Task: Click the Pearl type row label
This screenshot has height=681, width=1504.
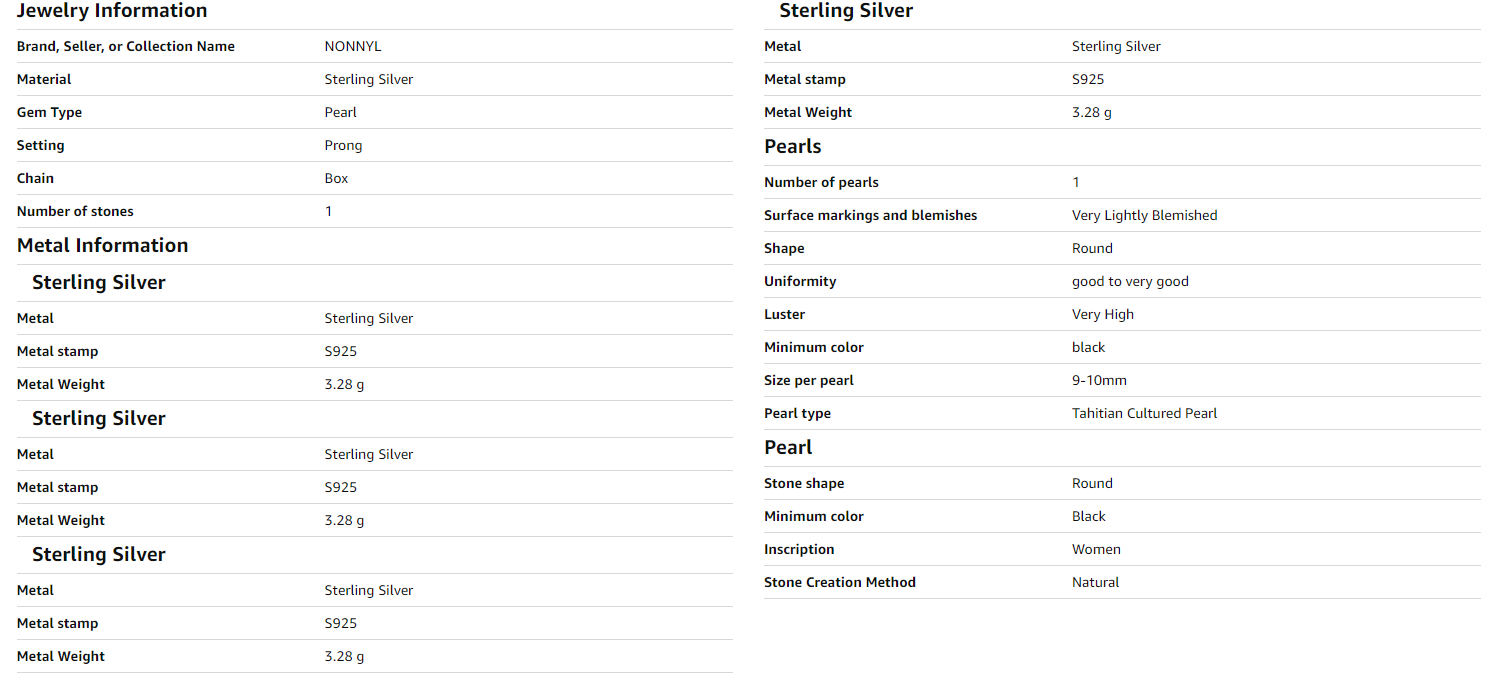Action: pyautogui.click(x=797, y=413)
